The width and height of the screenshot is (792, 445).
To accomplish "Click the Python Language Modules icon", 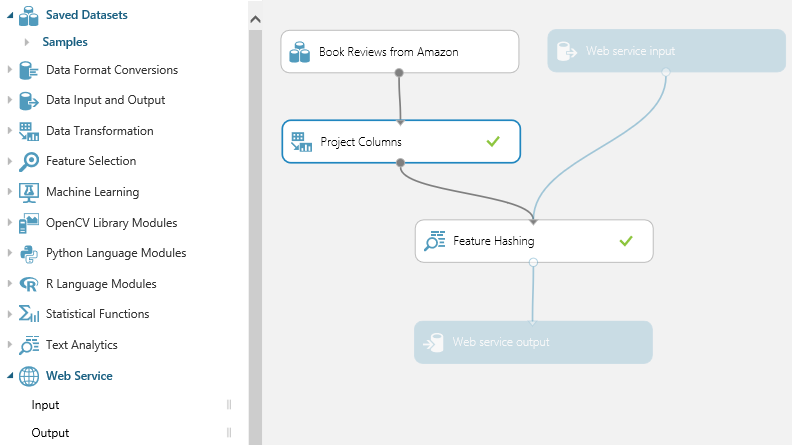I will (x=29, y=254).
